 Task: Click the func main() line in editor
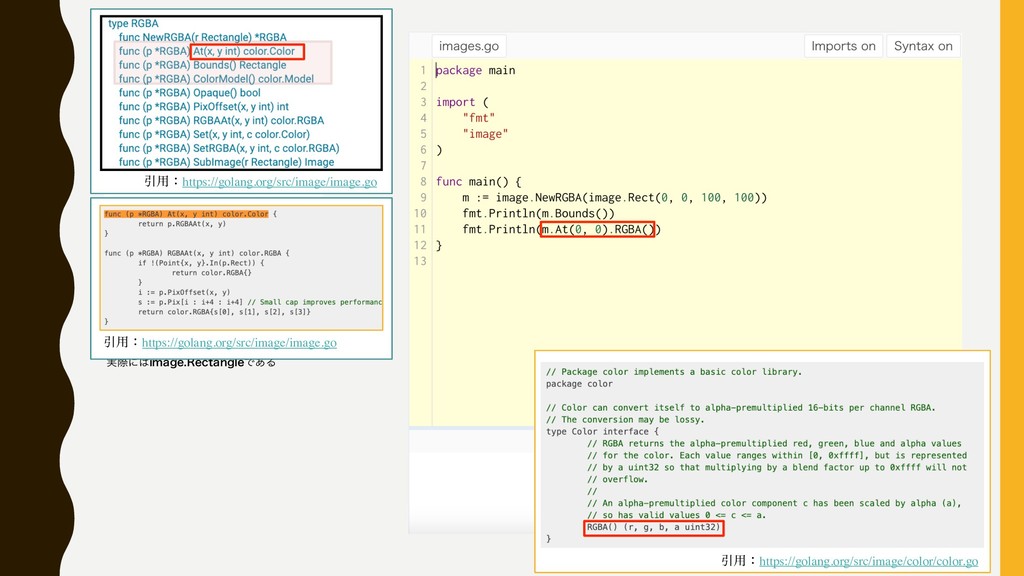(479, 182)
